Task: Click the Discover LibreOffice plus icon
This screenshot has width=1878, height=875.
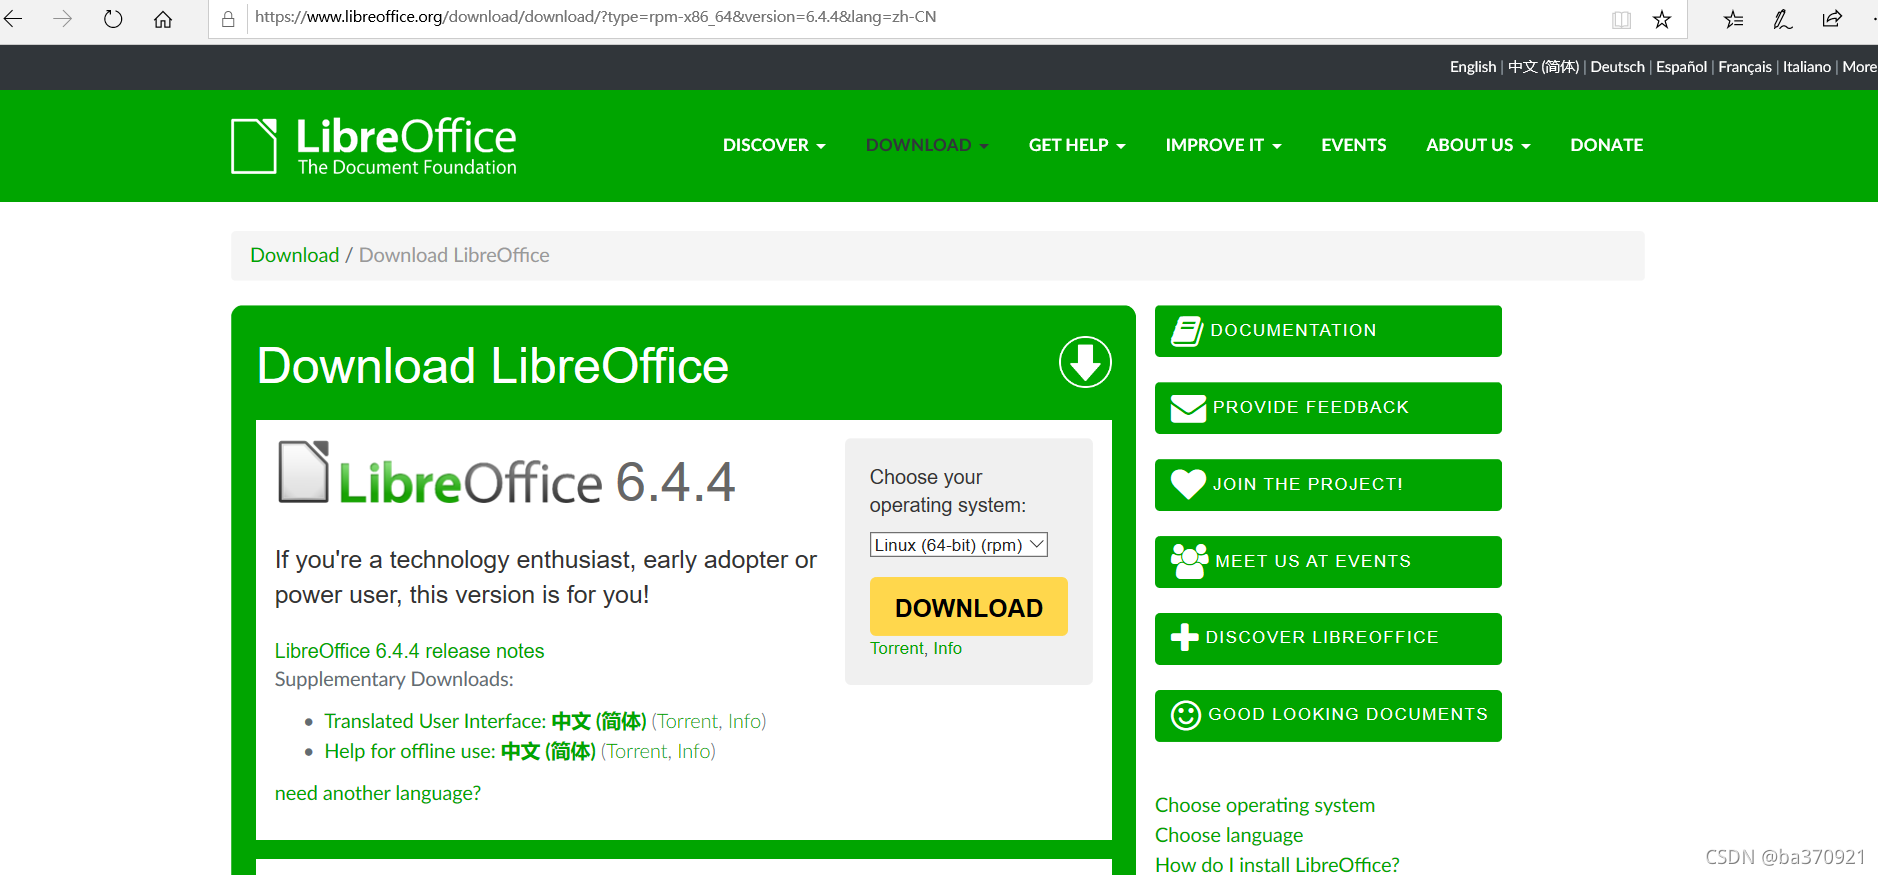Action: [1184, 637]
